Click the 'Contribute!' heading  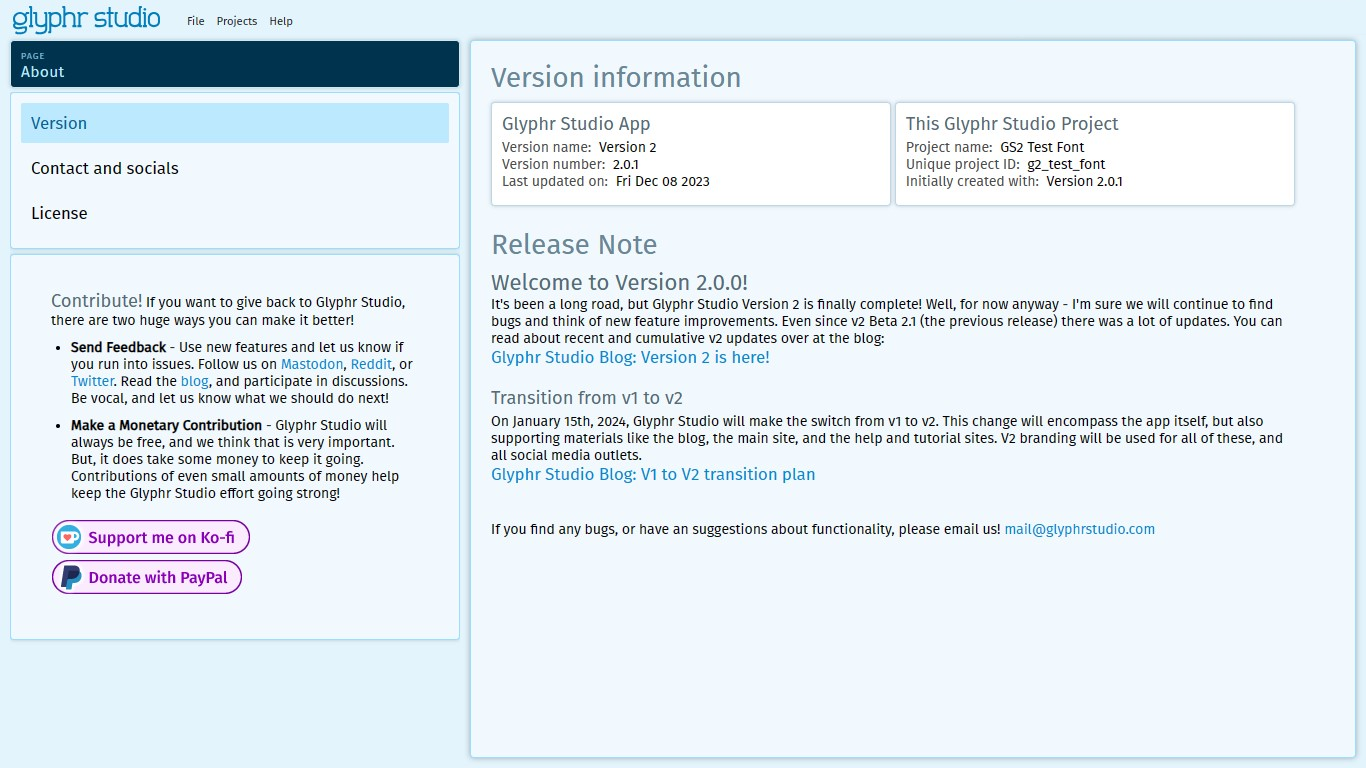pyautogui.click(x=97, y=301)
